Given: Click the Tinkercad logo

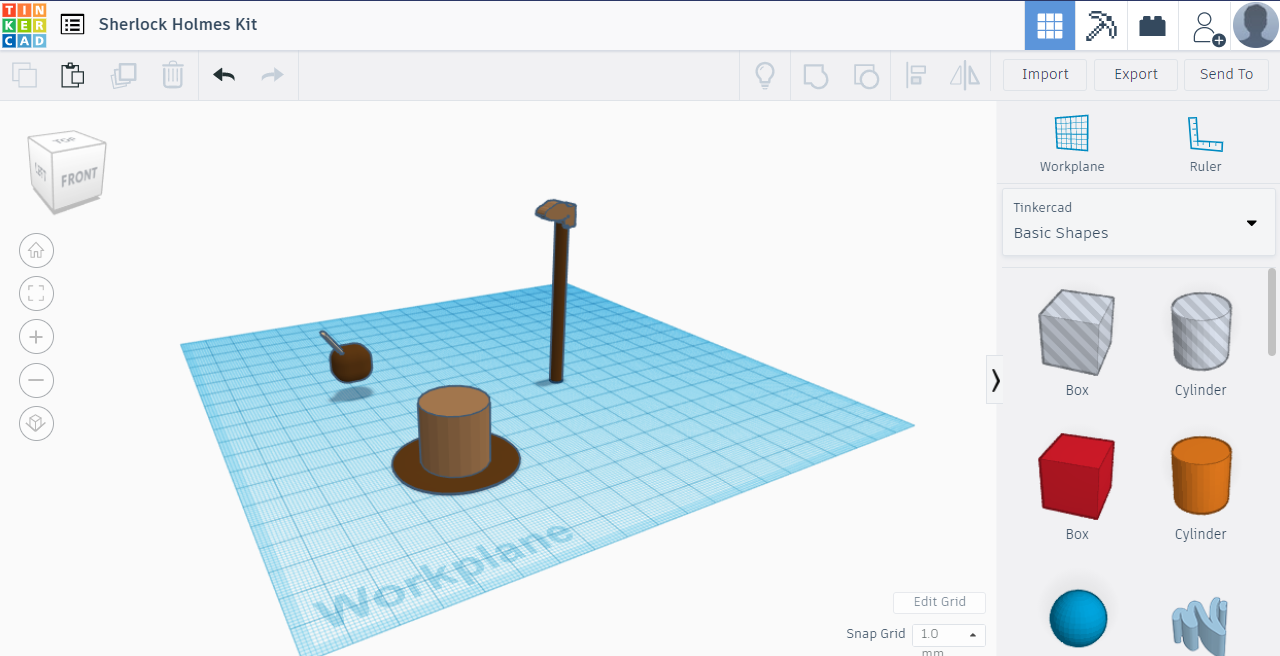Looking at the screenshot, I should [x=24, y=25].
